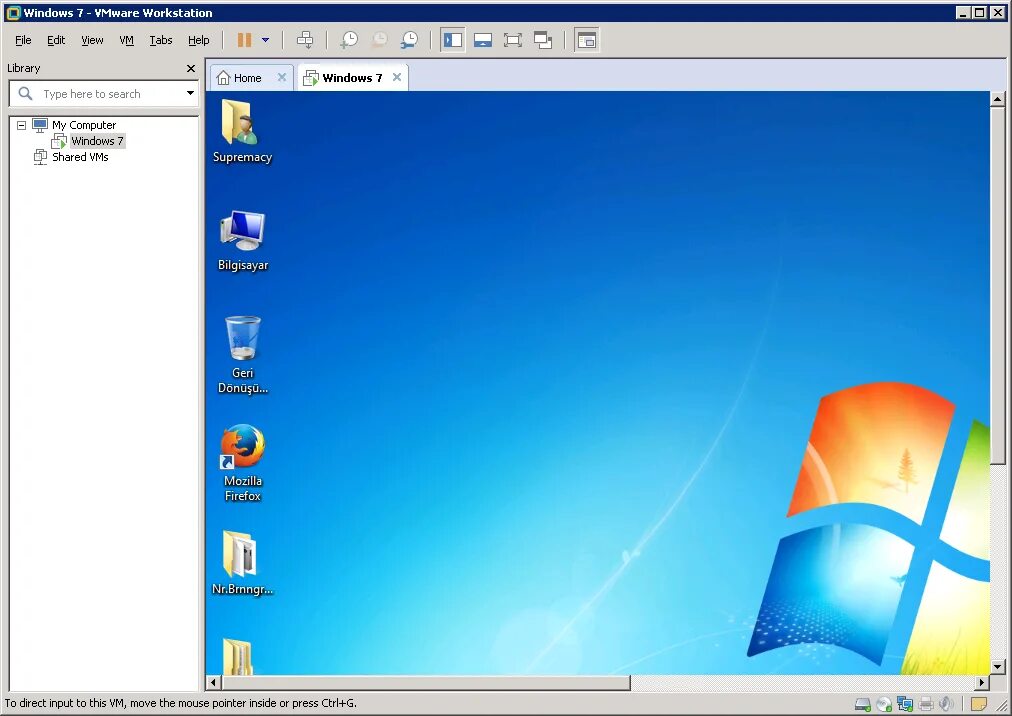Click the sound card status icon
Image resolution: width=1012 pixels, height=716 pixels.
click(x=946, y=704)
